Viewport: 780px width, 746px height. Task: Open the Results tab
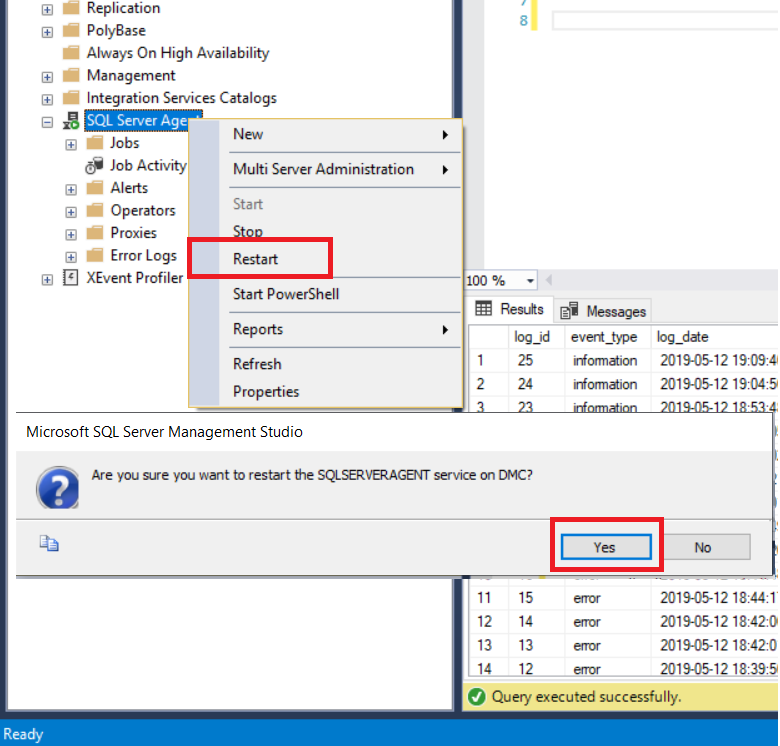click(510, 310)
